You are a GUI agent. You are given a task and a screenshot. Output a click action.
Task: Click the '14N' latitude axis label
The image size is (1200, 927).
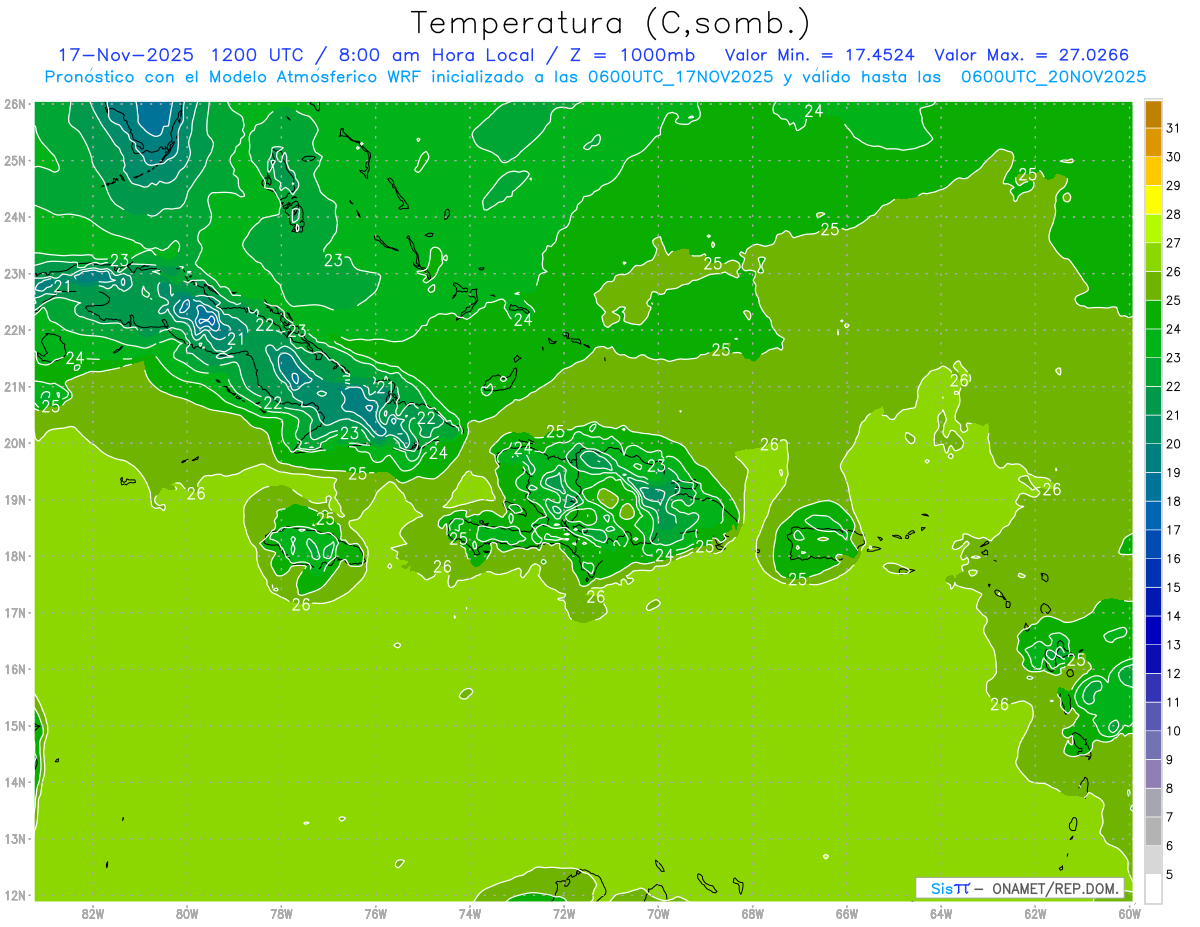click(x=14, y=782)
